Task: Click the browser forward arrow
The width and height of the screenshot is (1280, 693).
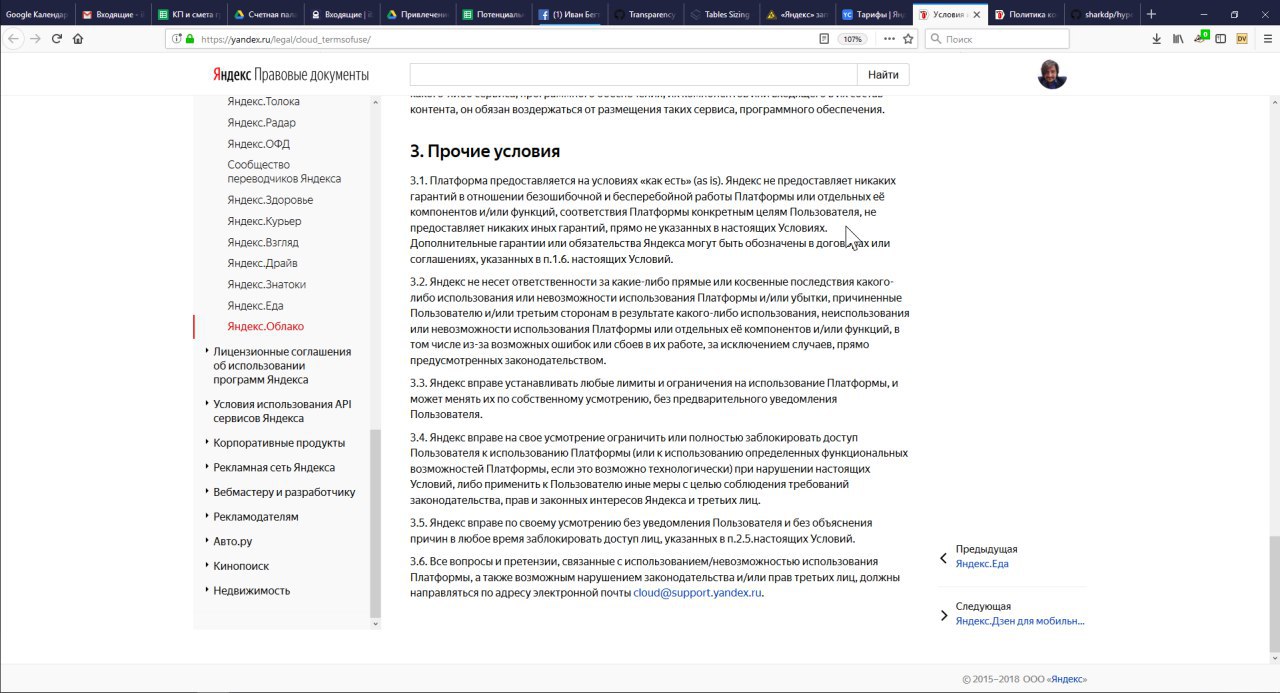Action: [36, 38]
